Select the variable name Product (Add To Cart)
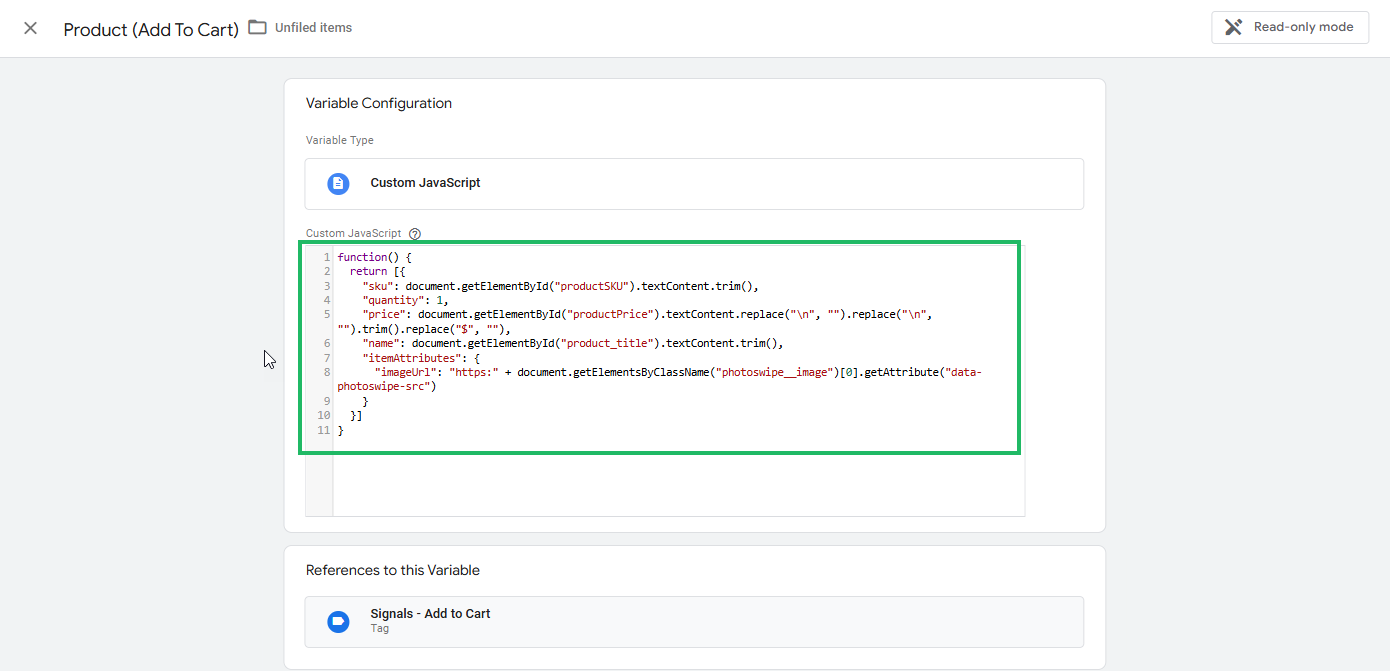This screenshot has height=671, width=1390. [151, 29]
